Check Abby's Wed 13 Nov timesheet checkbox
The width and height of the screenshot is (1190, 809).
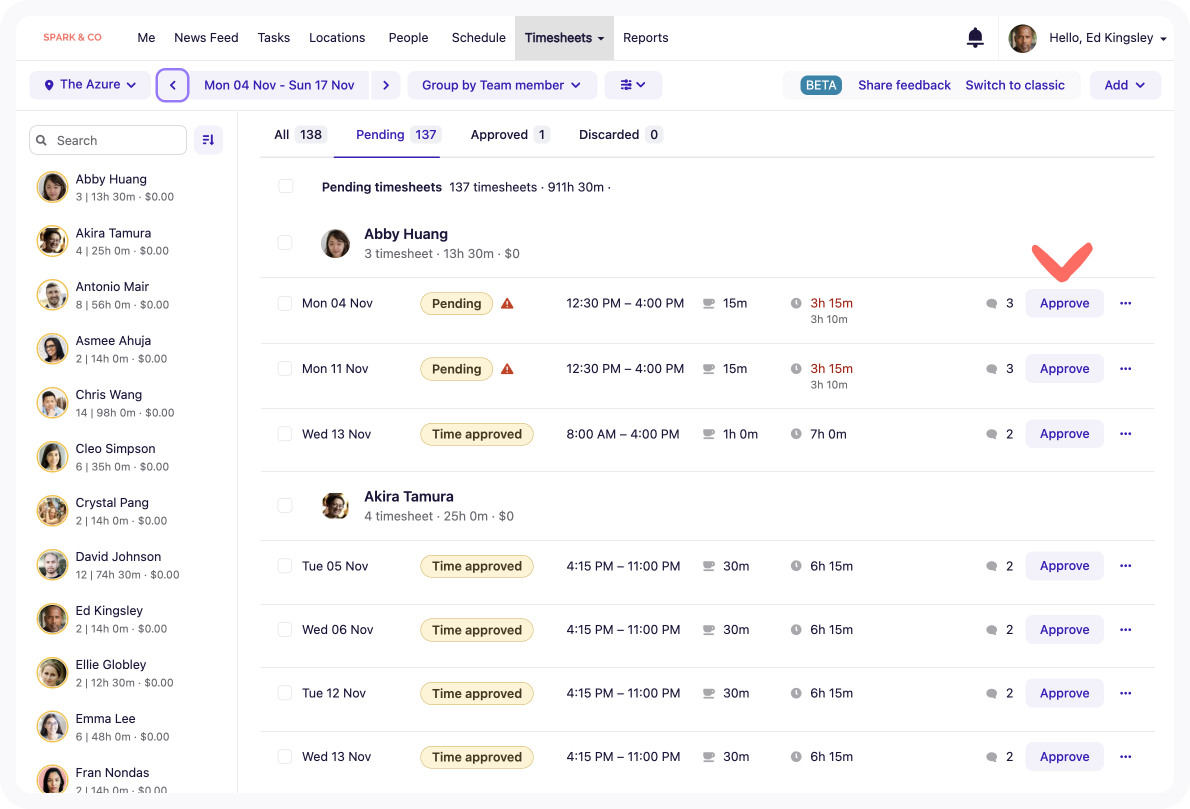click(x=285, y=434)
